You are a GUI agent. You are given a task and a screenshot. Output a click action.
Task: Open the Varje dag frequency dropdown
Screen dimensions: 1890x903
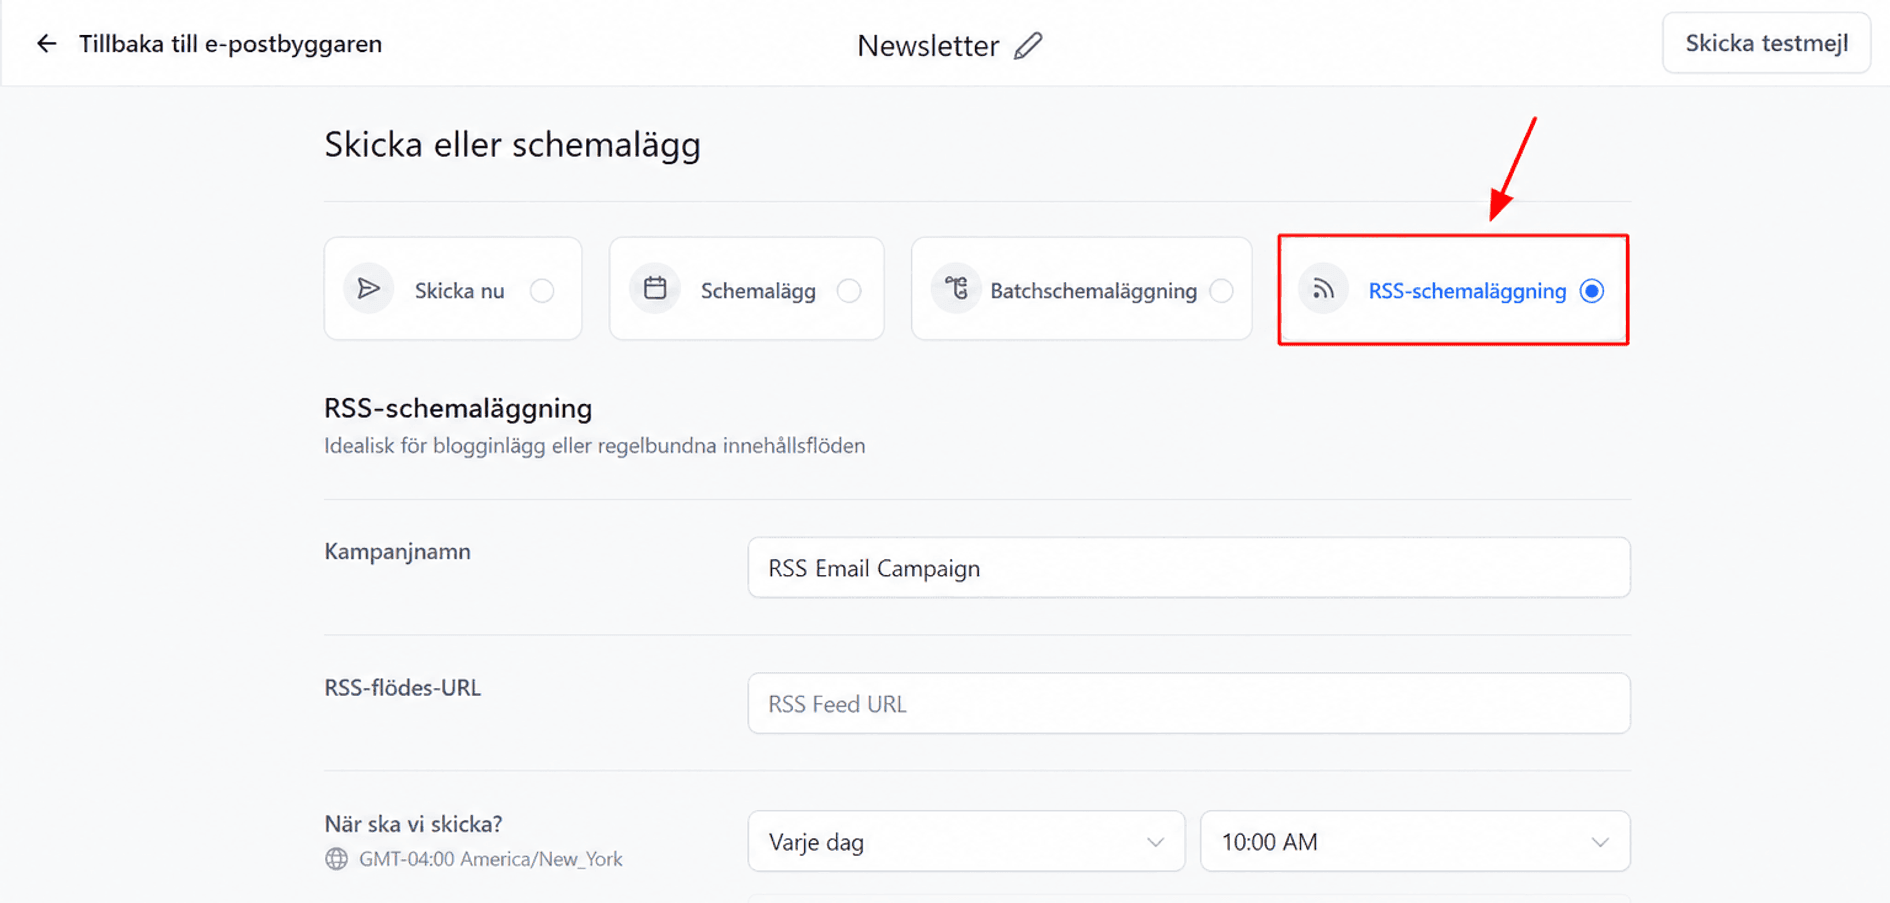click(966, 841)
